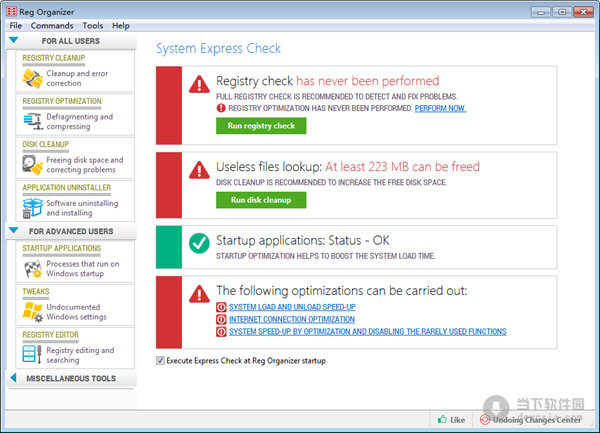The height and width of the screenshot is (433, 600).
Task: Open Registry Optimization sidebar icon
Action: [31, 122]
